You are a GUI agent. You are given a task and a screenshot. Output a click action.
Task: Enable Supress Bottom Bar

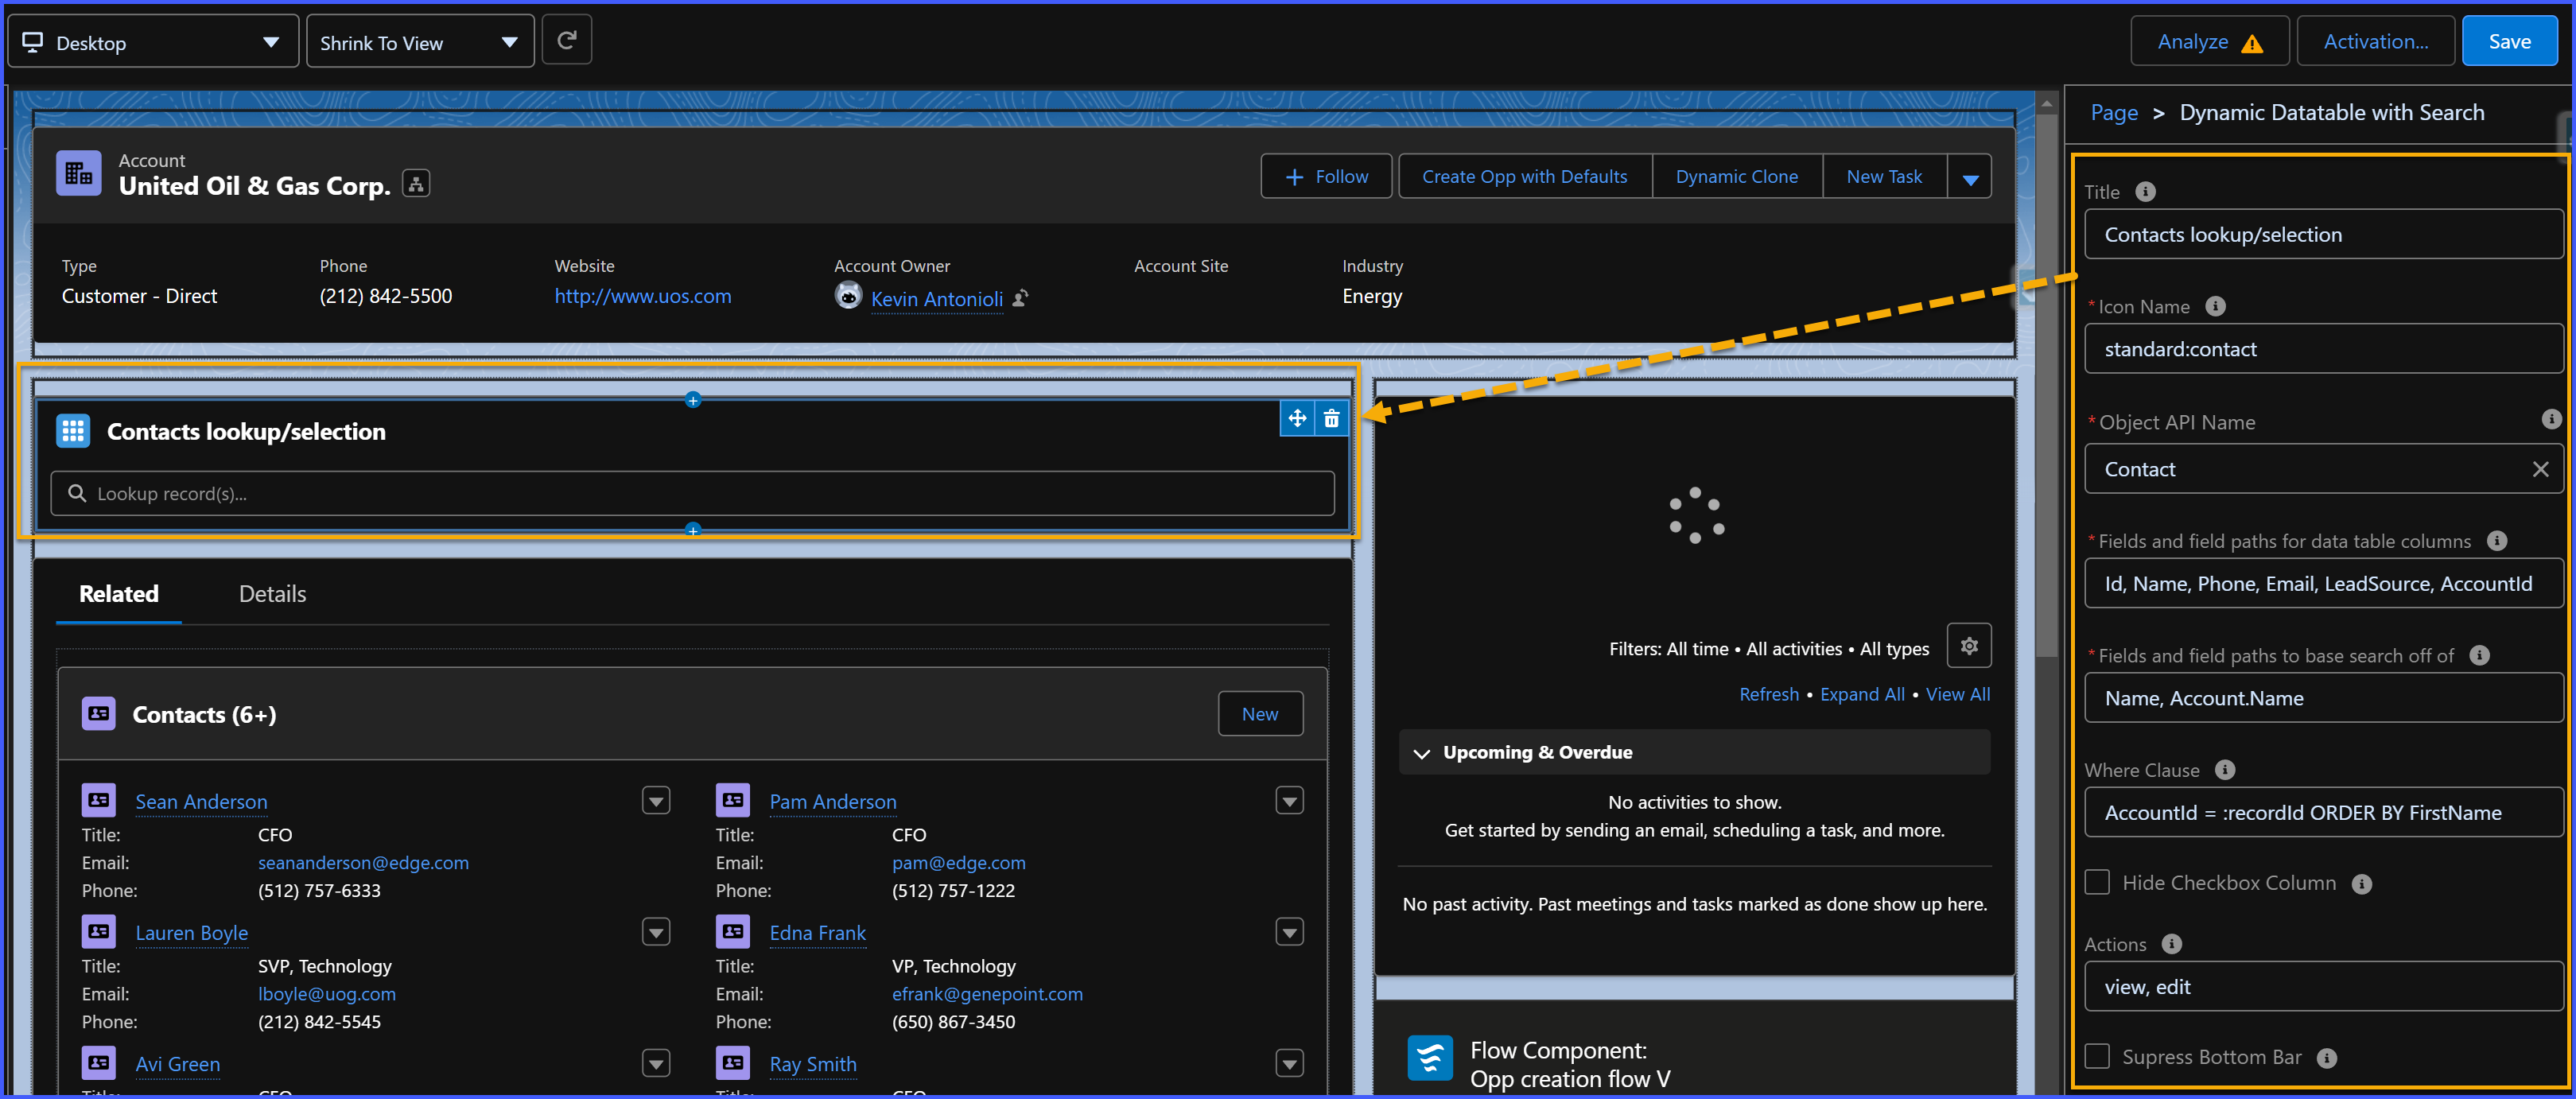click(x=2098, y=1056)
